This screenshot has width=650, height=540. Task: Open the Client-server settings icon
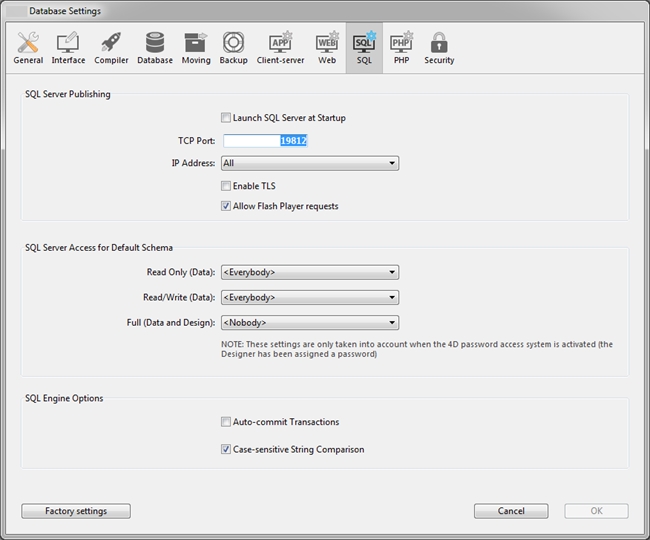tap(280, 47)
